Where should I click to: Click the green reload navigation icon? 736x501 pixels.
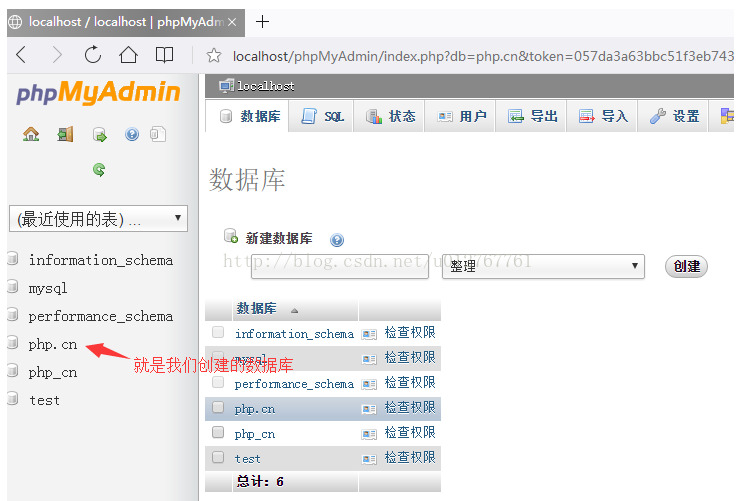tap(99, 170)
